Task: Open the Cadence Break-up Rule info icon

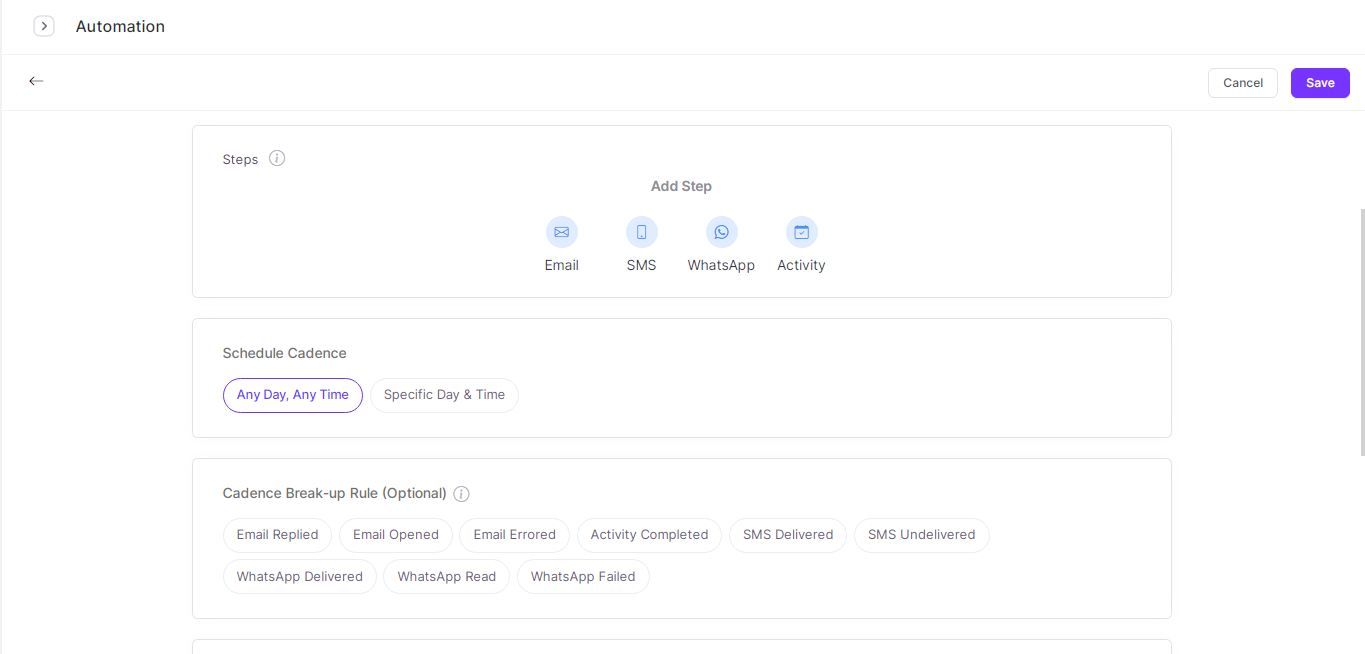Action: [461, 493]
